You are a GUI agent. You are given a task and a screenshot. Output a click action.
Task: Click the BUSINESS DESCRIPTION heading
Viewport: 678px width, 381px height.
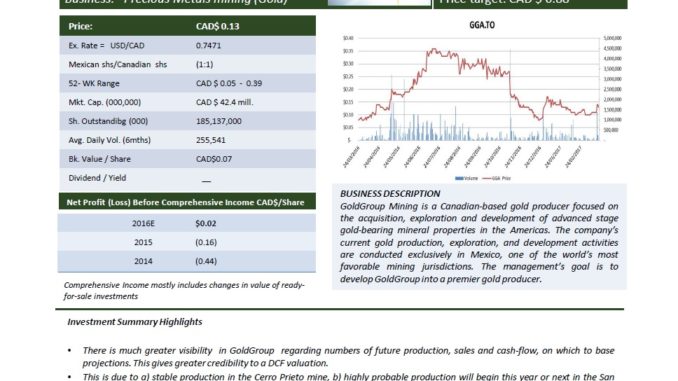coord(390,194)
